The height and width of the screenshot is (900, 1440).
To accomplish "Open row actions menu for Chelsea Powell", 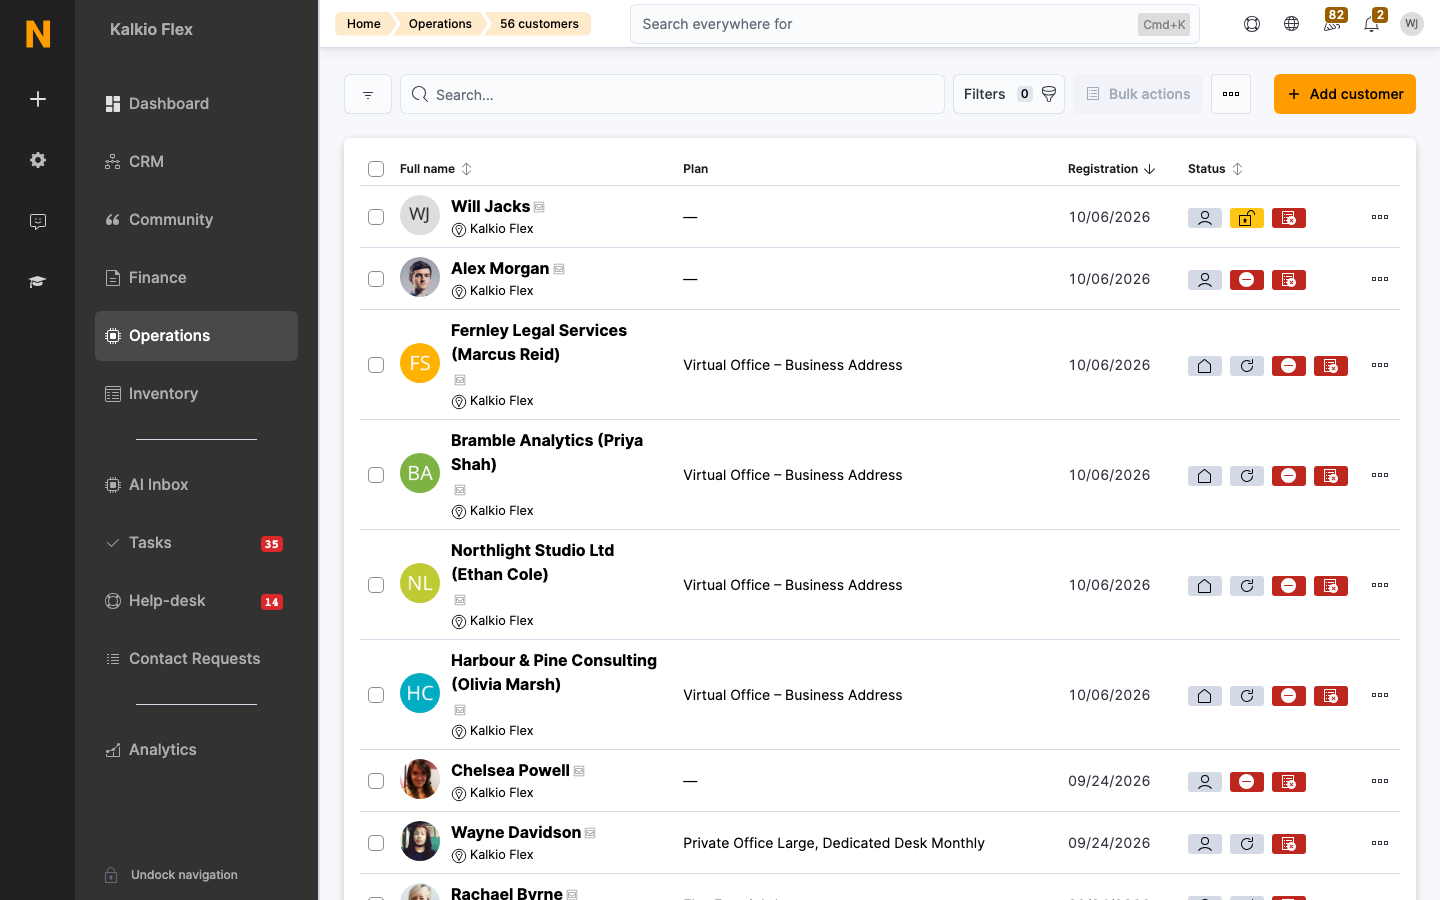I will coord(1380,781).
